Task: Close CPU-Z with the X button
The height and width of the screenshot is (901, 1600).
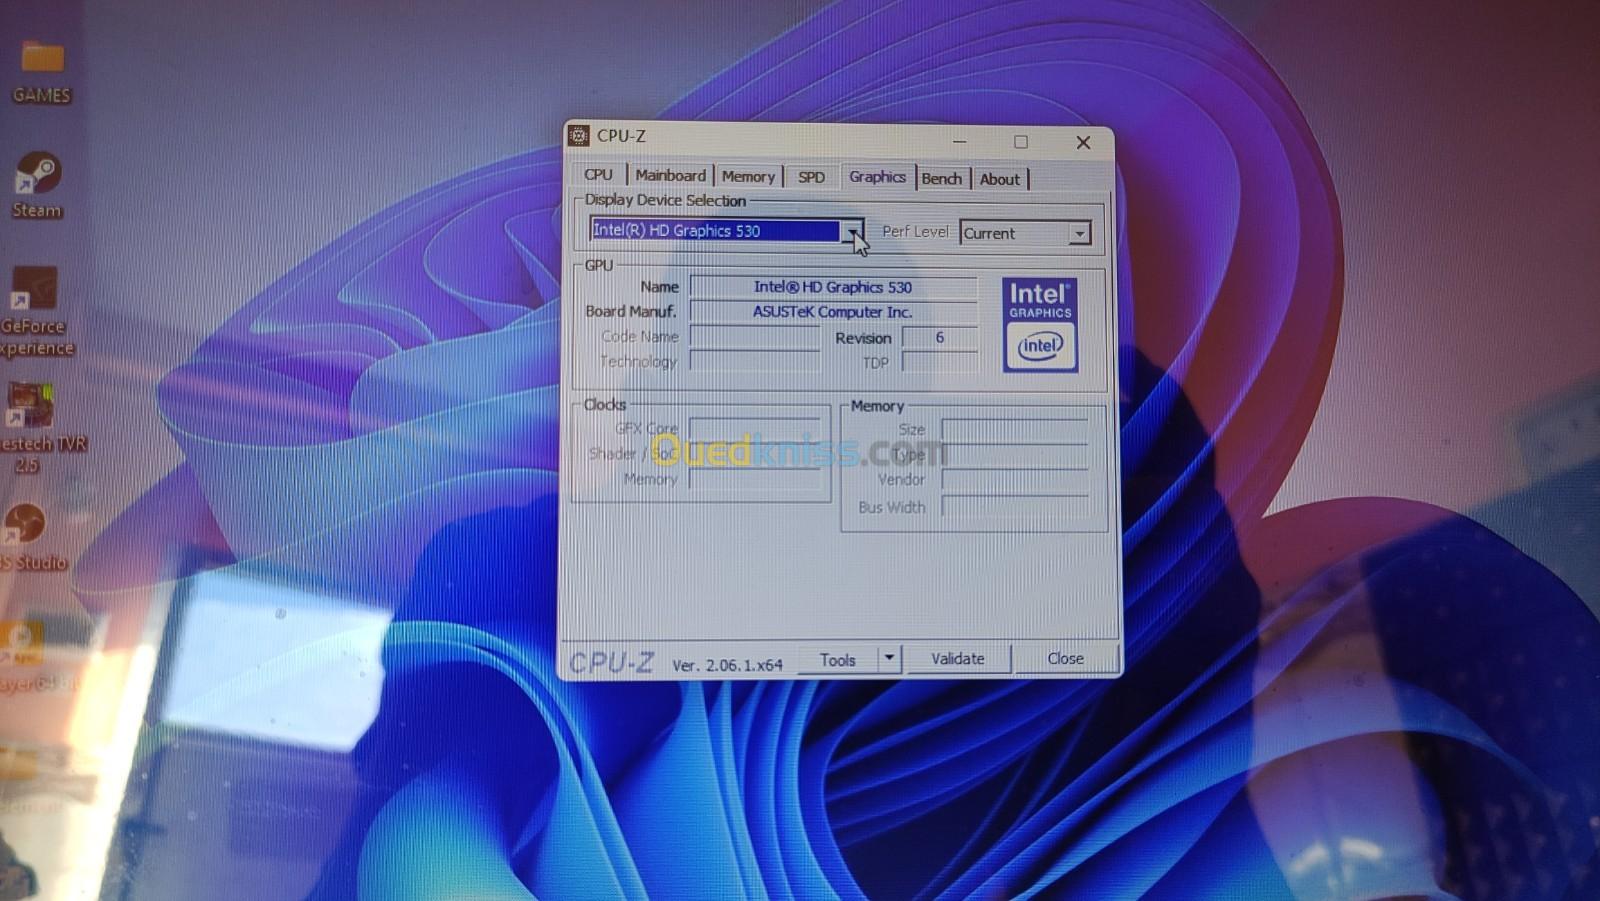Action: pos(1083,143)
